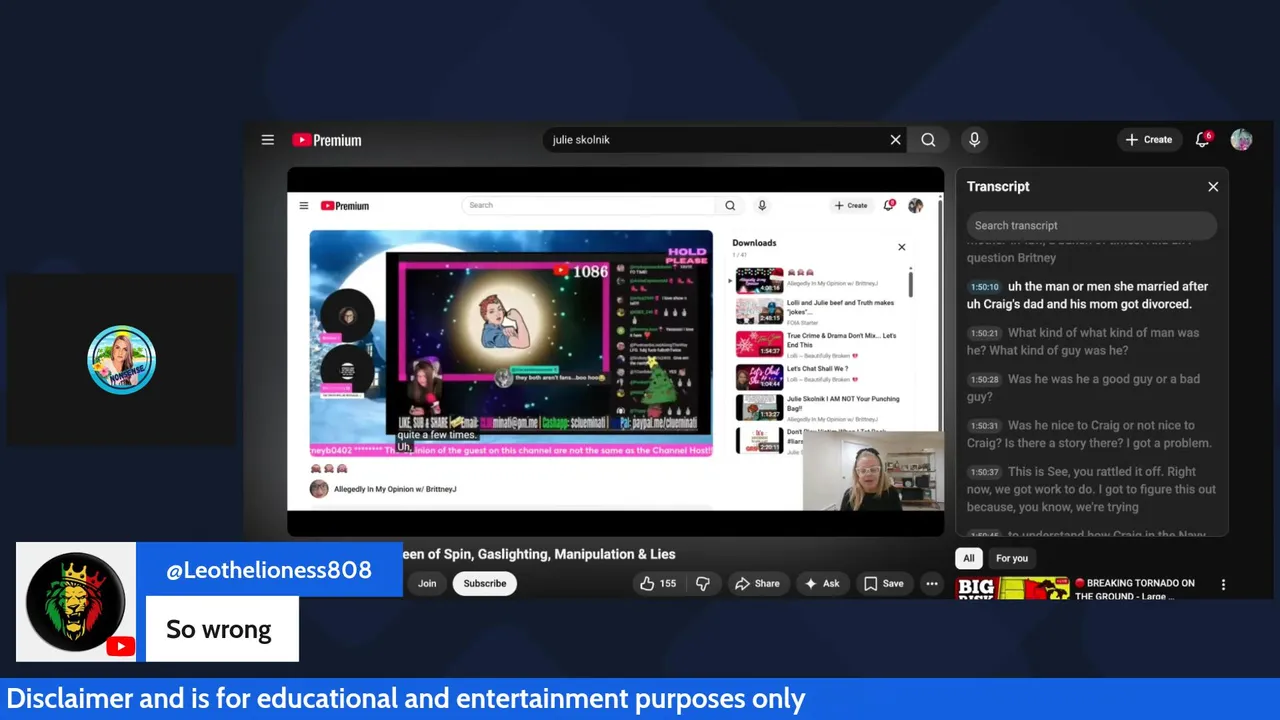The height and width of the screenshot is (720, 1280).
Task: Select transcript line 'Was he was he a good guy'
Action: click(x=1092, y=388)
